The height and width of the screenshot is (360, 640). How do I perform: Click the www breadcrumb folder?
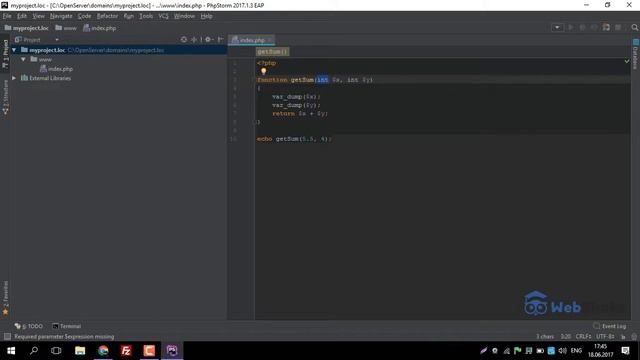click(x=66, y=28)
